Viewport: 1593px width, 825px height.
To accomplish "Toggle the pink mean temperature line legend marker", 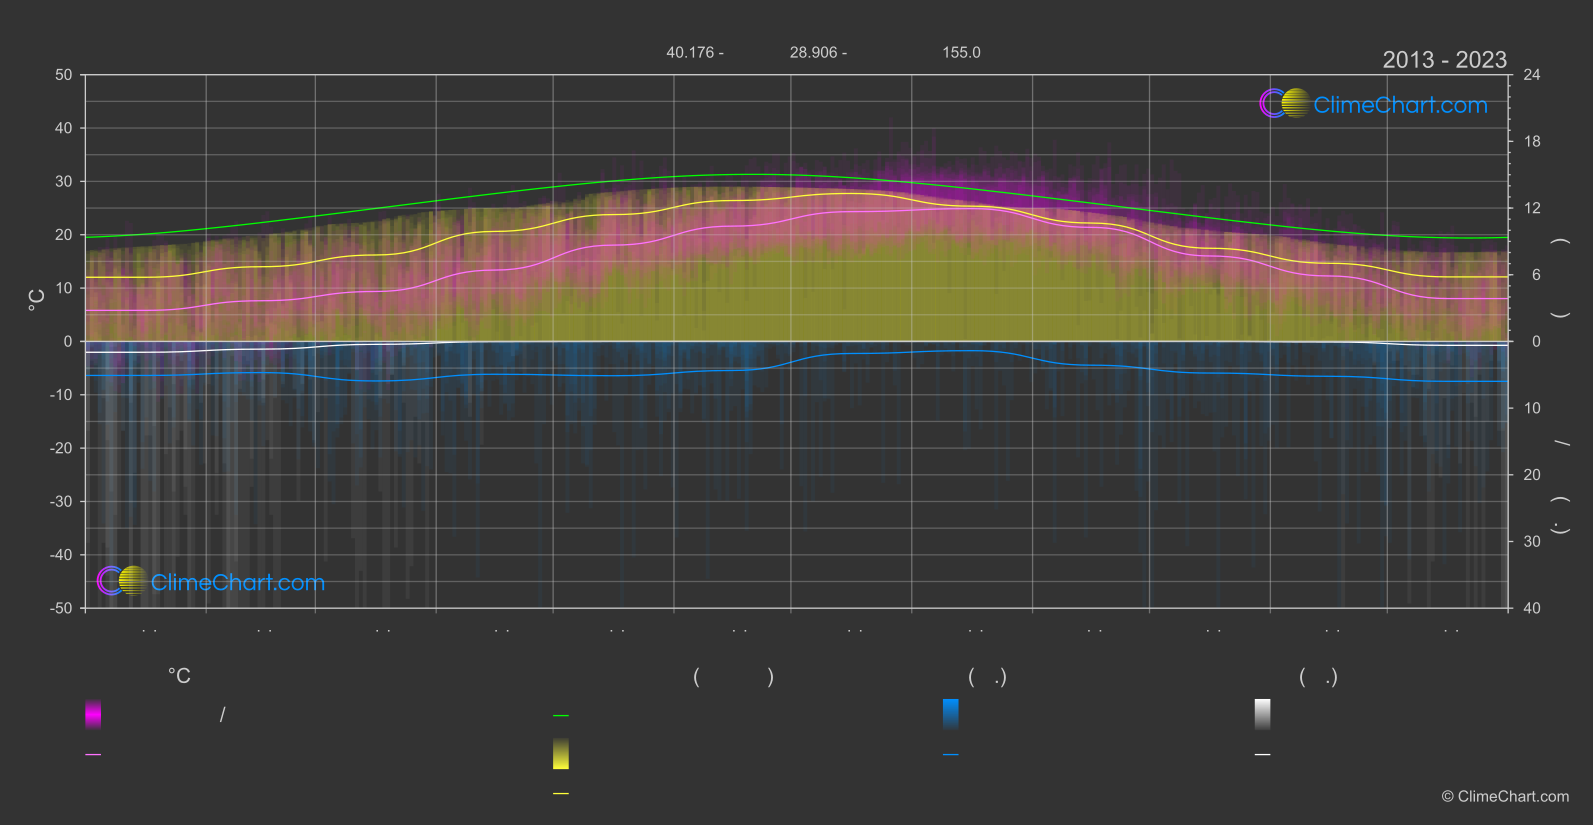I will 93,755.
